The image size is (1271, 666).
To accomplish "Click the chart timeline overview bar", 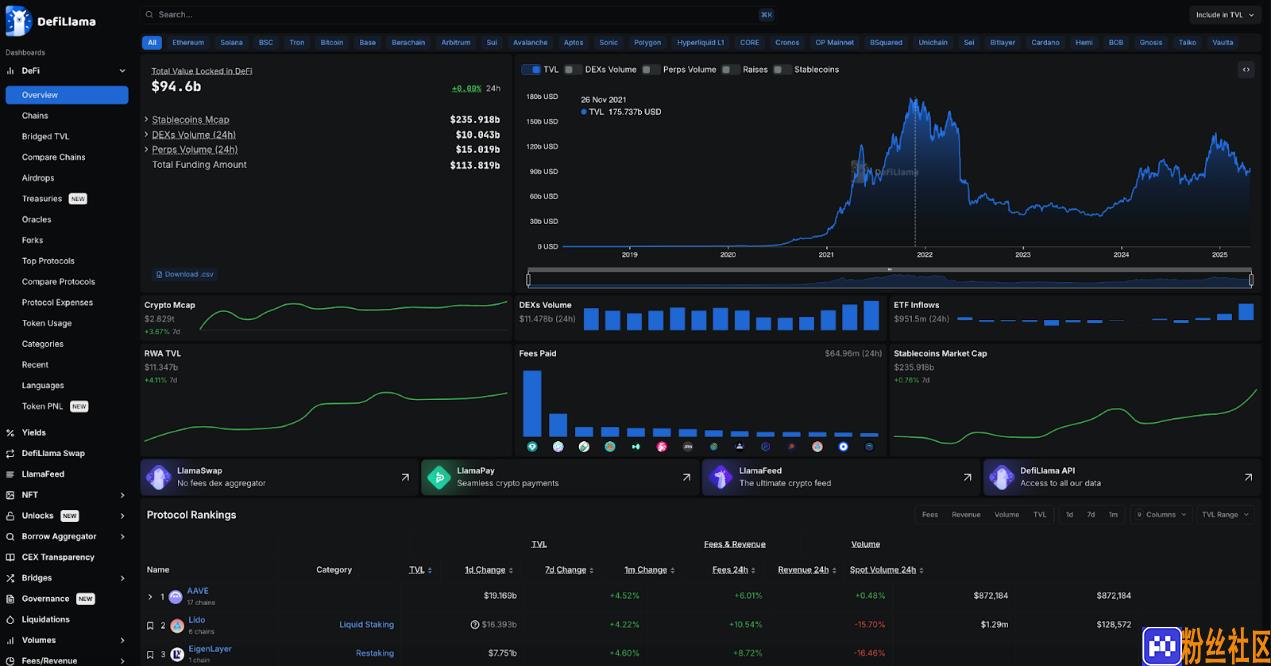I will [890, 280].
